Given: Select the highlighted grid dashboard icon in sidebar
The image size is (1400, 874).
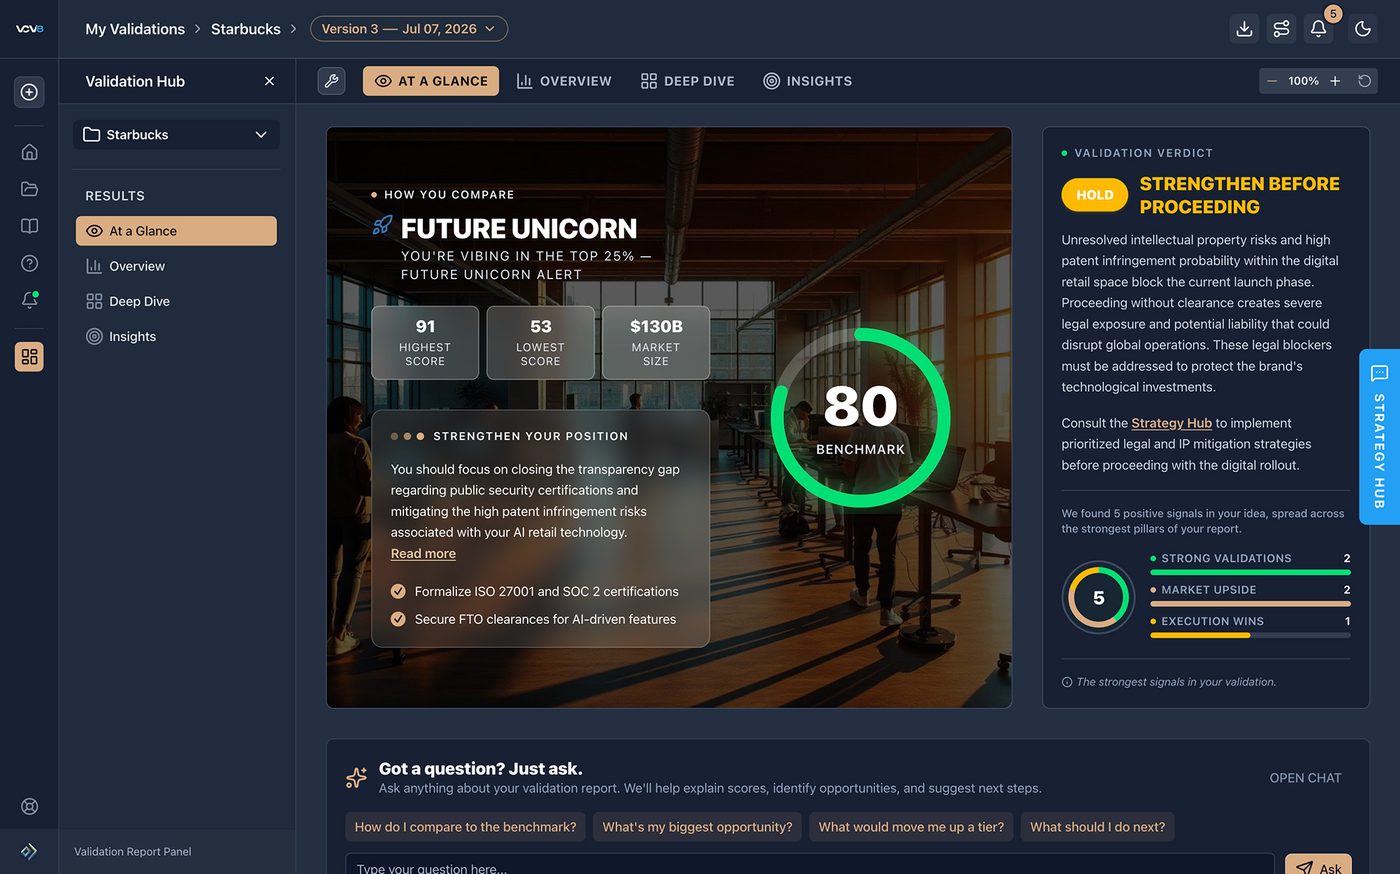Looking at the screenshot, I should tap(29, 357).
